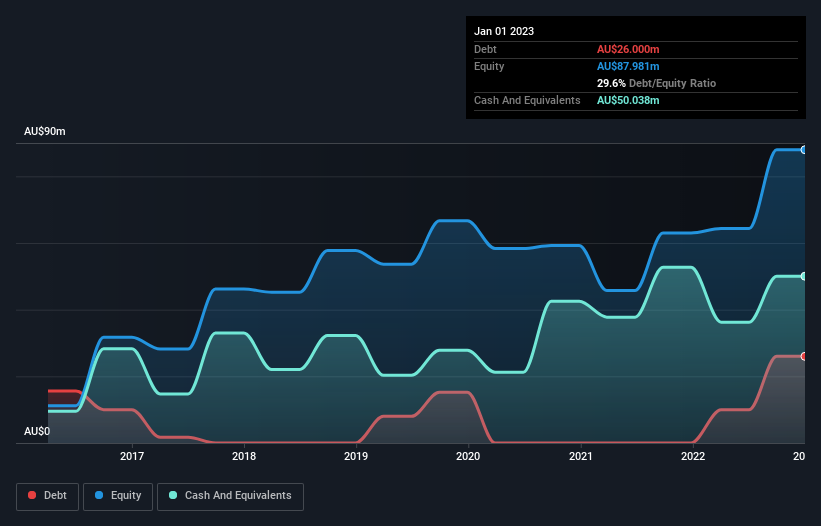
Task: Click the teal Cash legend dot
Action: (x=173, y=495)
